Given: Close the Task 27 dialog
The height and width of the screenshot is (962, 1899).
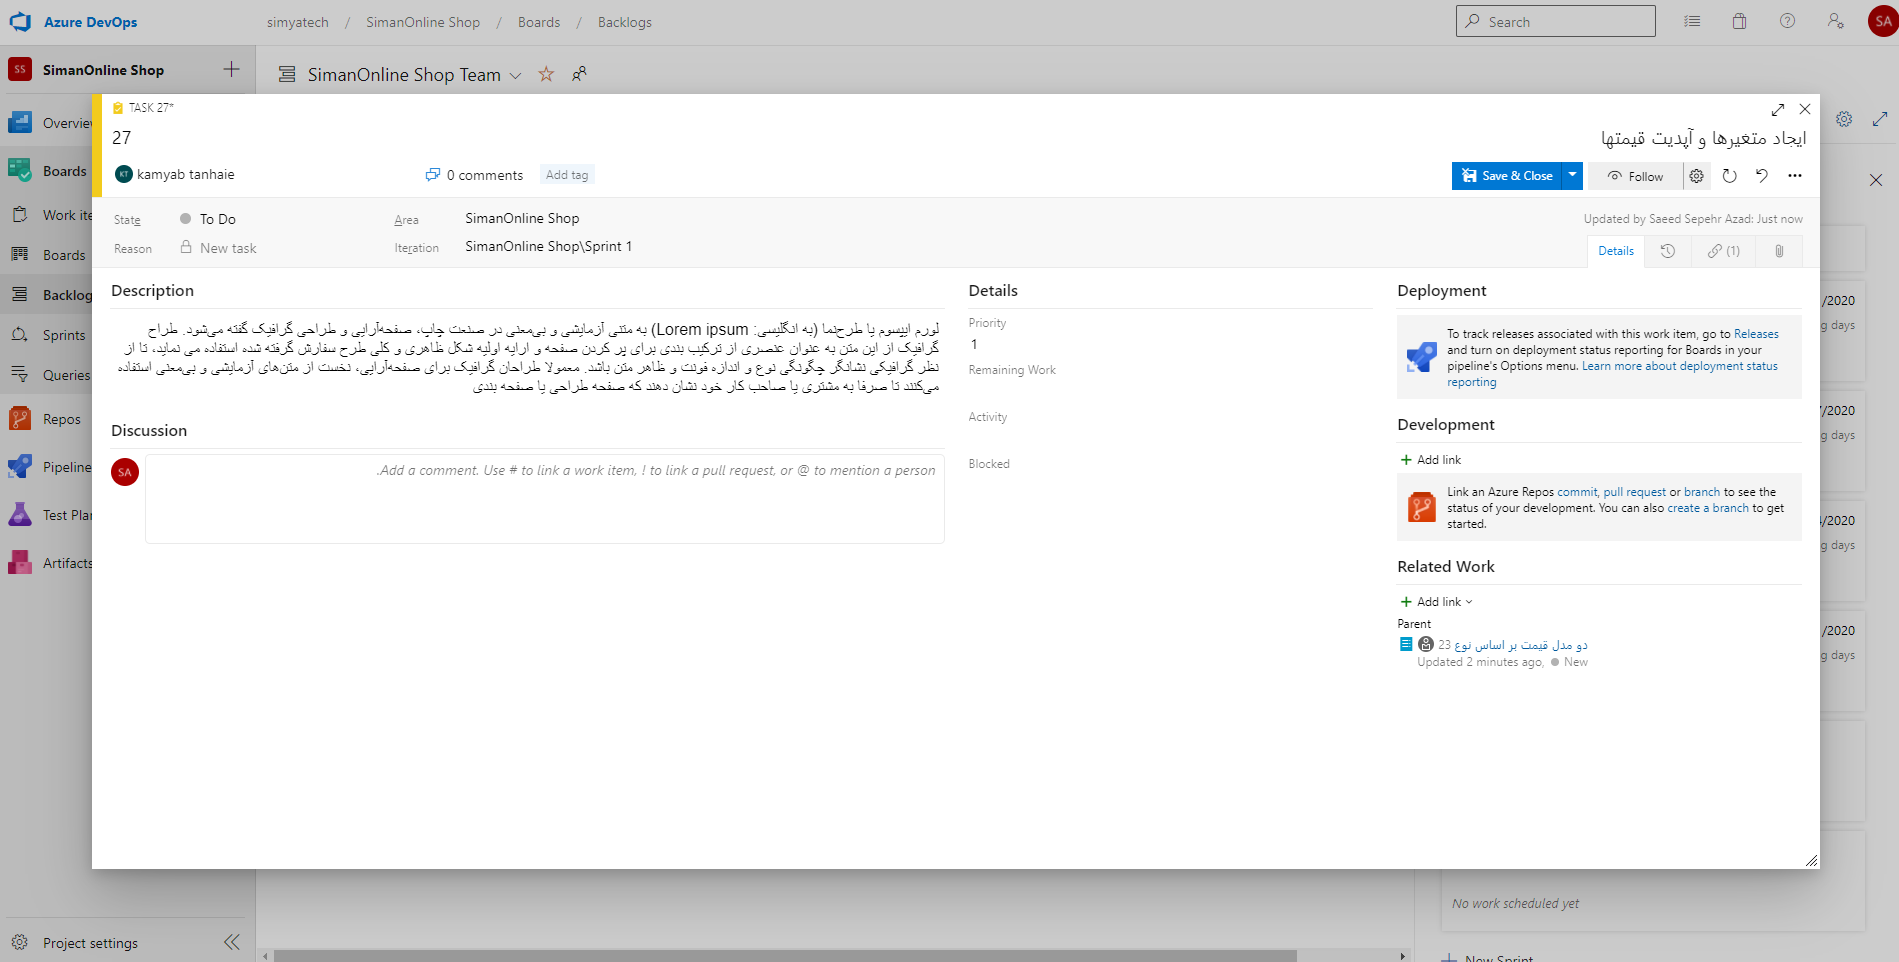Looking at the screenshot, I should pos(1804,109).
